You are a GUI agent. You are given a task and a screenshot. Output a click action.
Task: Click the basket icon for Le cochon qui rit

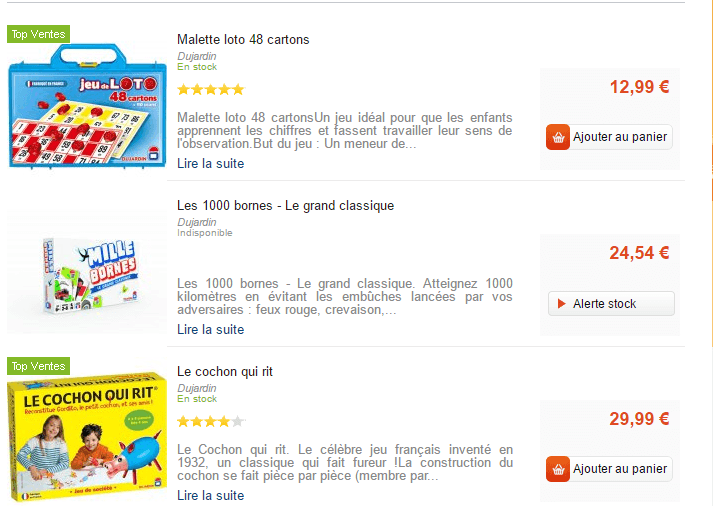pos(558,469)
